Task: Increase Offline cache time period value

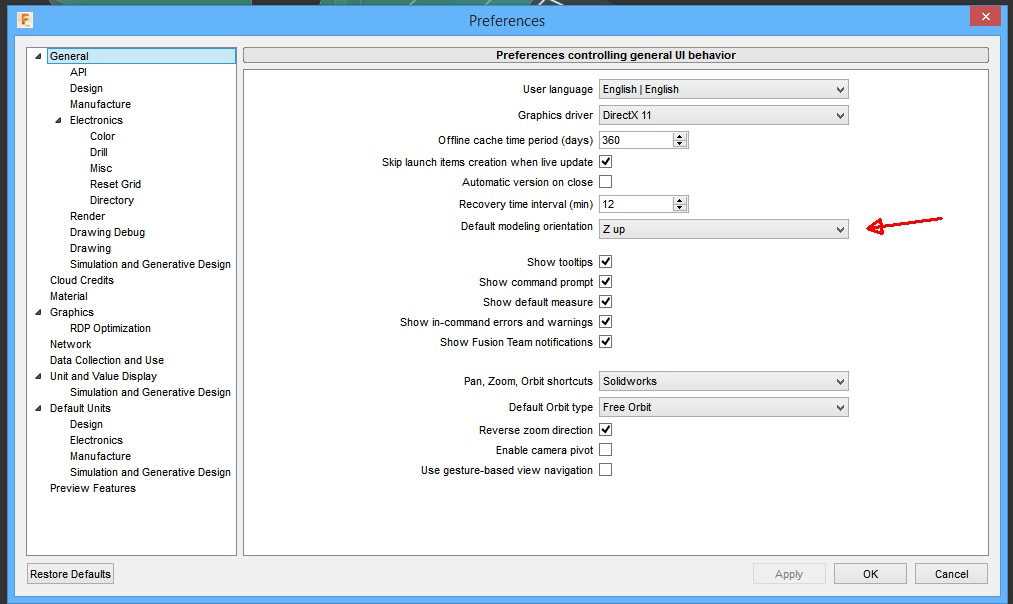Action: [x=679, y=136]
